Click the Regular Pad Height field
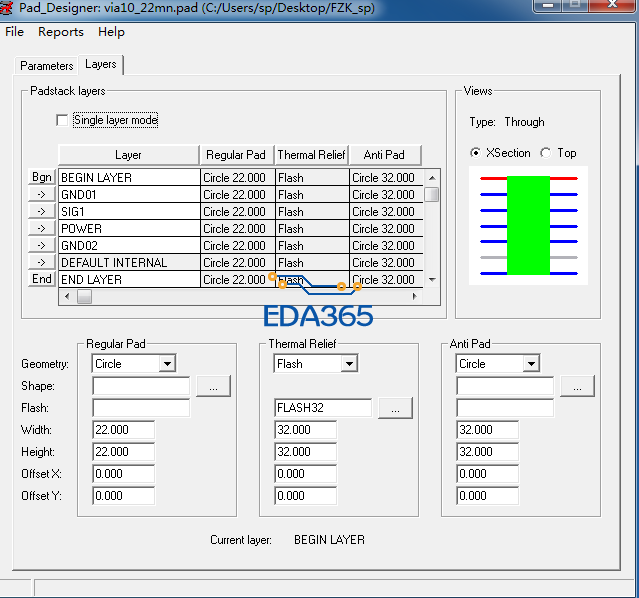 click(x=123, y=452)
